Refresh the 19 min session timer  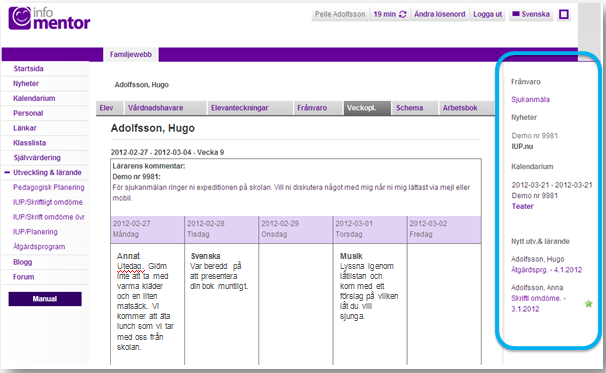point(403,14)
